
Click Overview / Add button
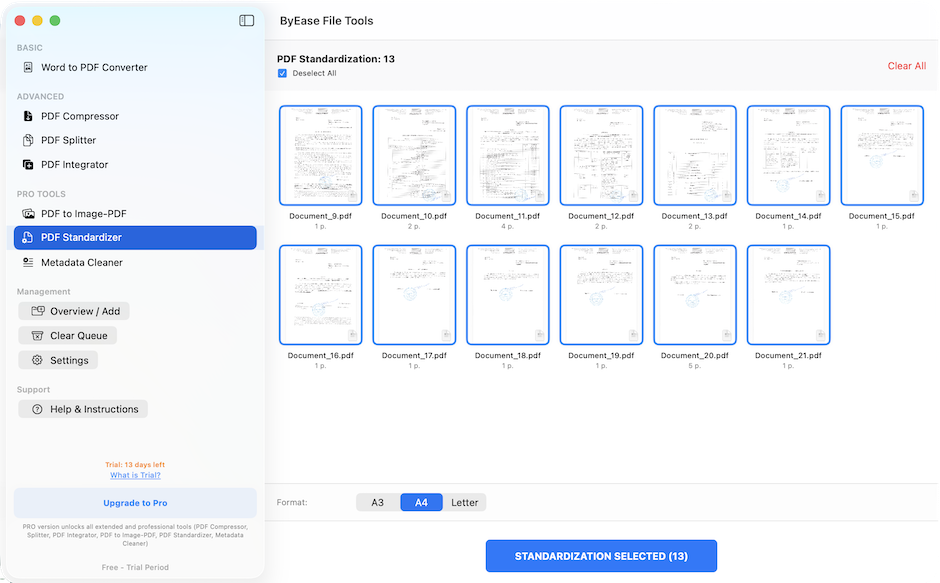74,311
